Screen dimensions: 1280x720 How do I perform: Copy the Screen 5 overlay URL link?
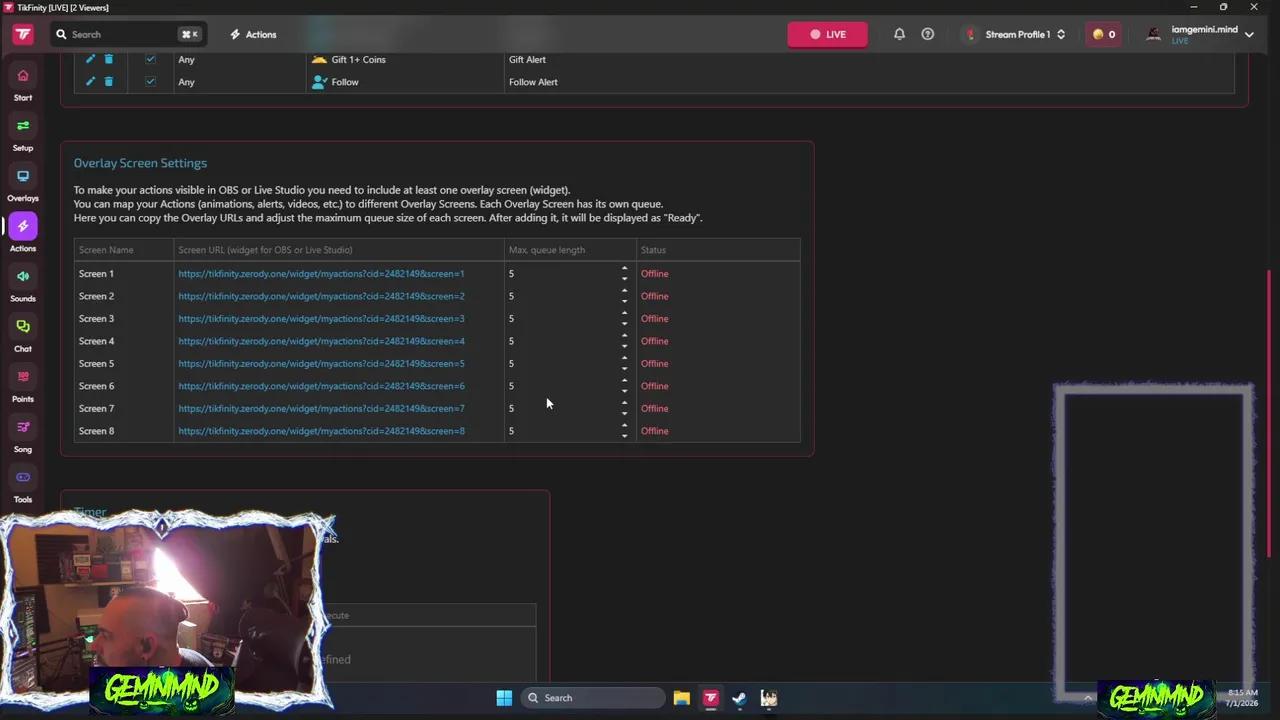point(321,363)
